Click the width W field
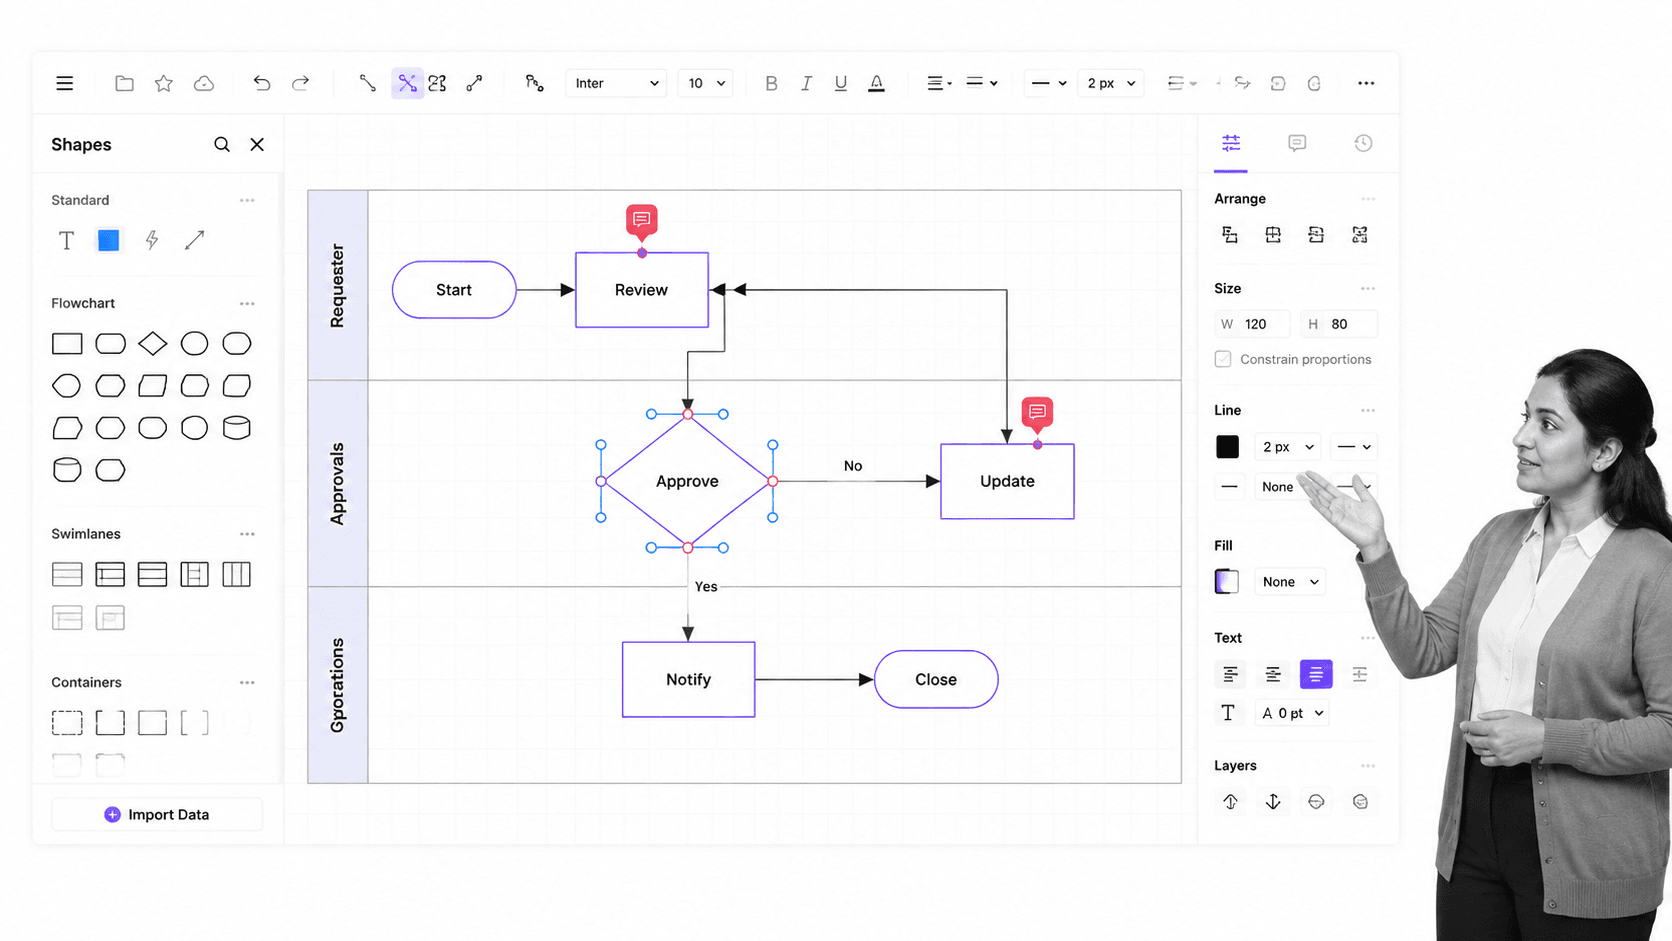The width and height of the screenshot is (1672, 941). point(1252,324)
